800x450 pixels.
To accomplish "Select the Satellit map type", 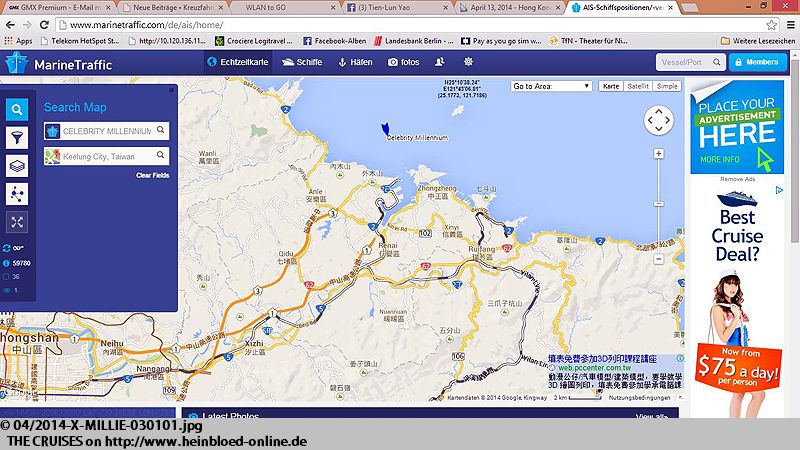I will (x=638, y=86).
